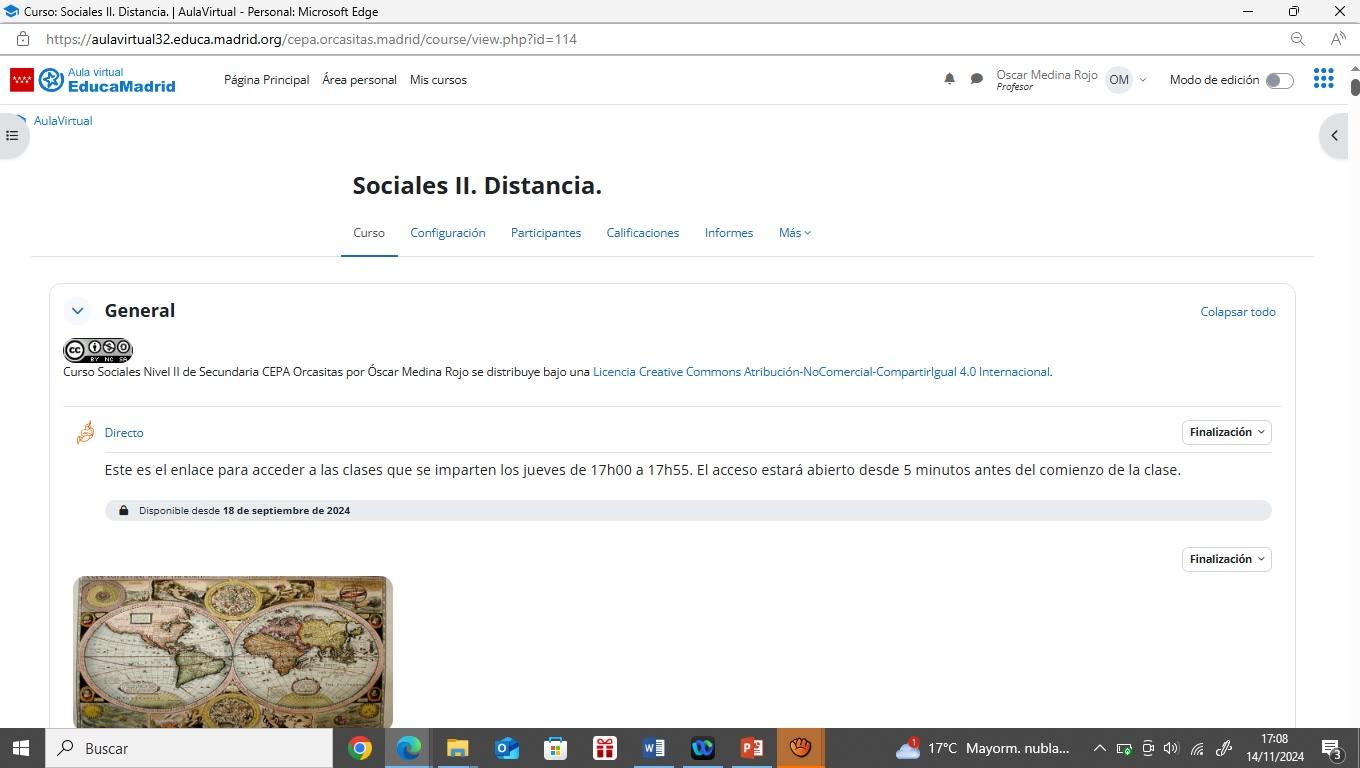Show hidden system tray icons
1360x768 pixels.
pyautogui.click(x=1099, y=748)
